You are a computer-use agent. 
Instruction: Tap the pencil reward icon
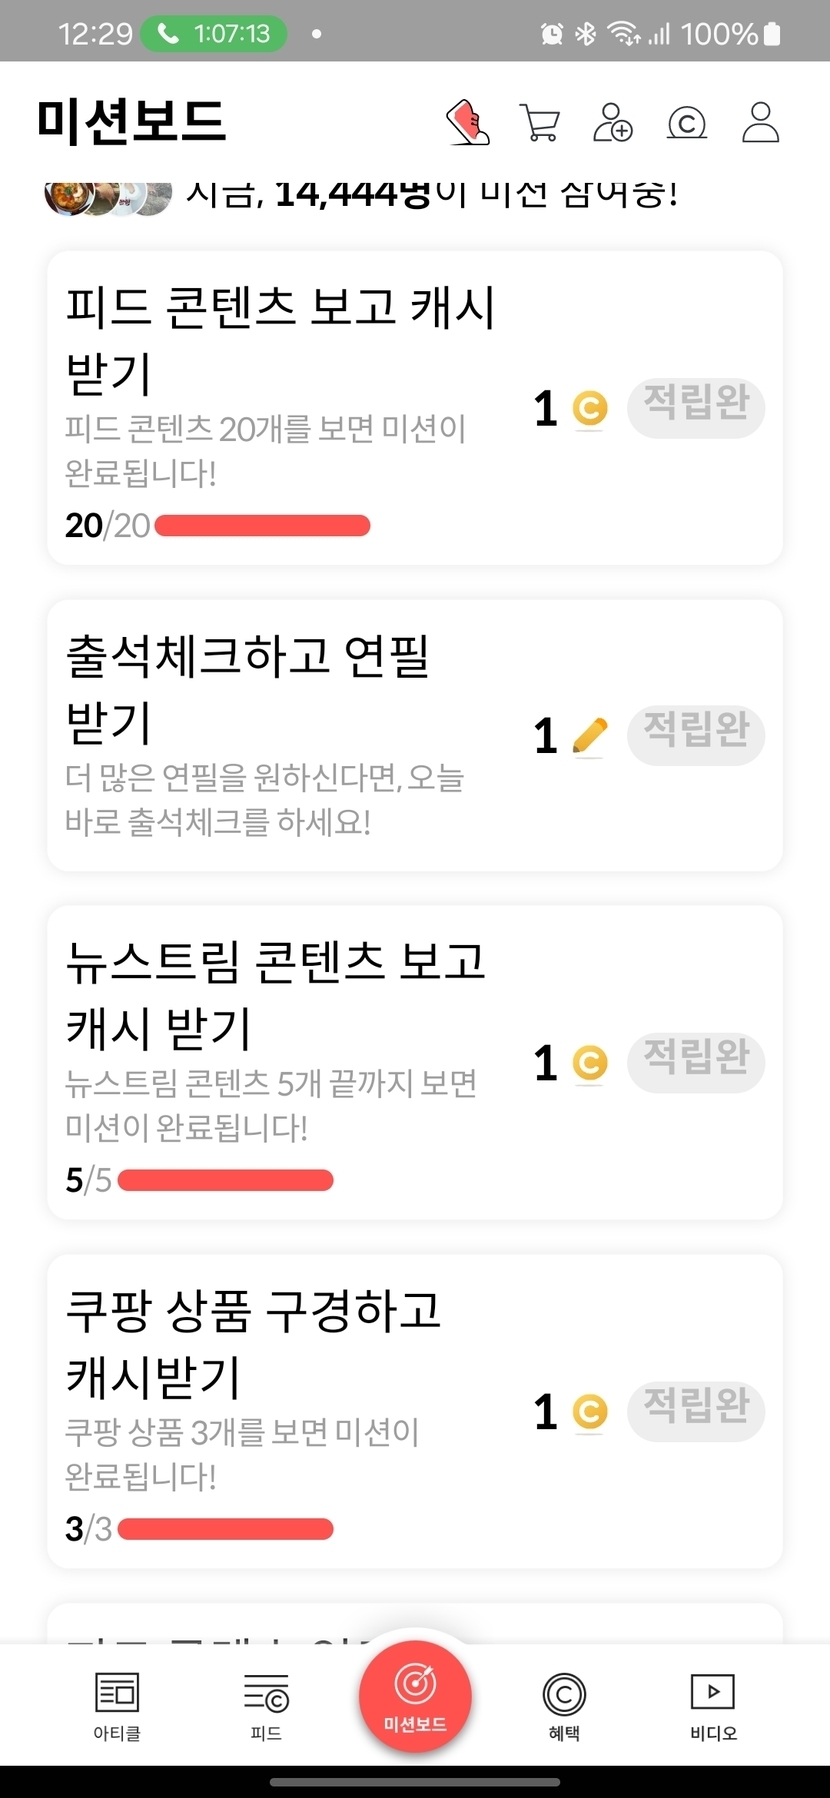click(590, 736)
